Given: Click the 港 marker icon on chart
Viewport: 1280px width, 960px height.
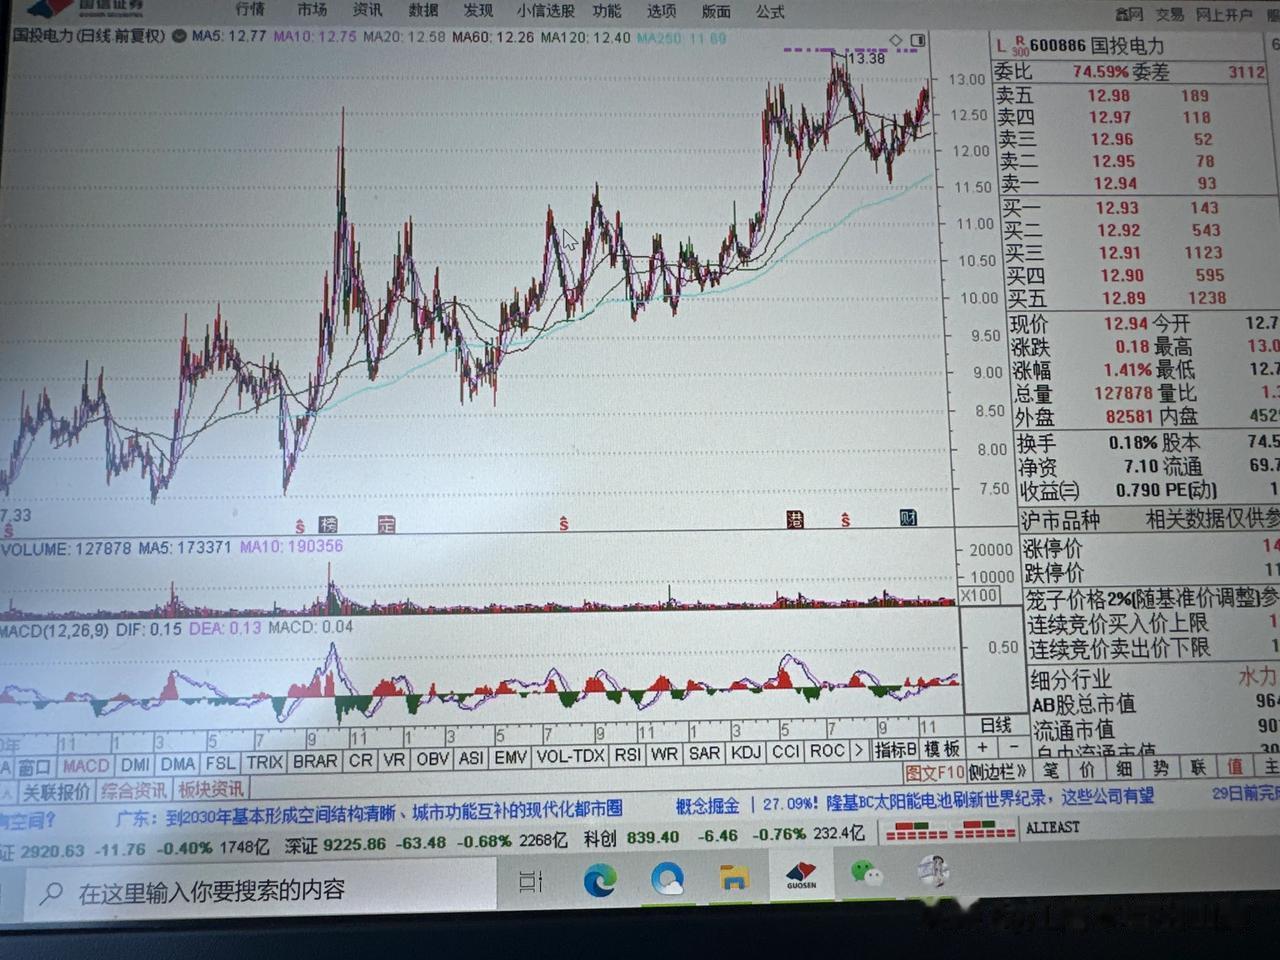Looking at the screenshot, I should 795,519.
